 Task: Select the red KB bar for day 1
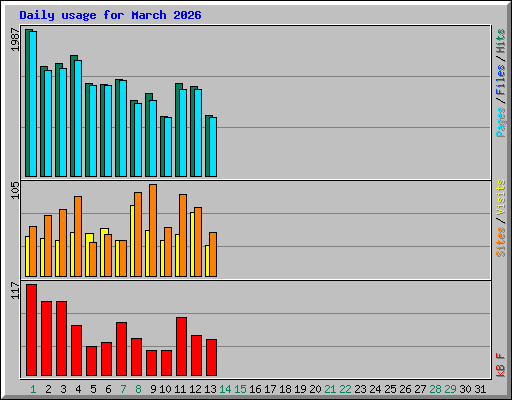(32, 330)
